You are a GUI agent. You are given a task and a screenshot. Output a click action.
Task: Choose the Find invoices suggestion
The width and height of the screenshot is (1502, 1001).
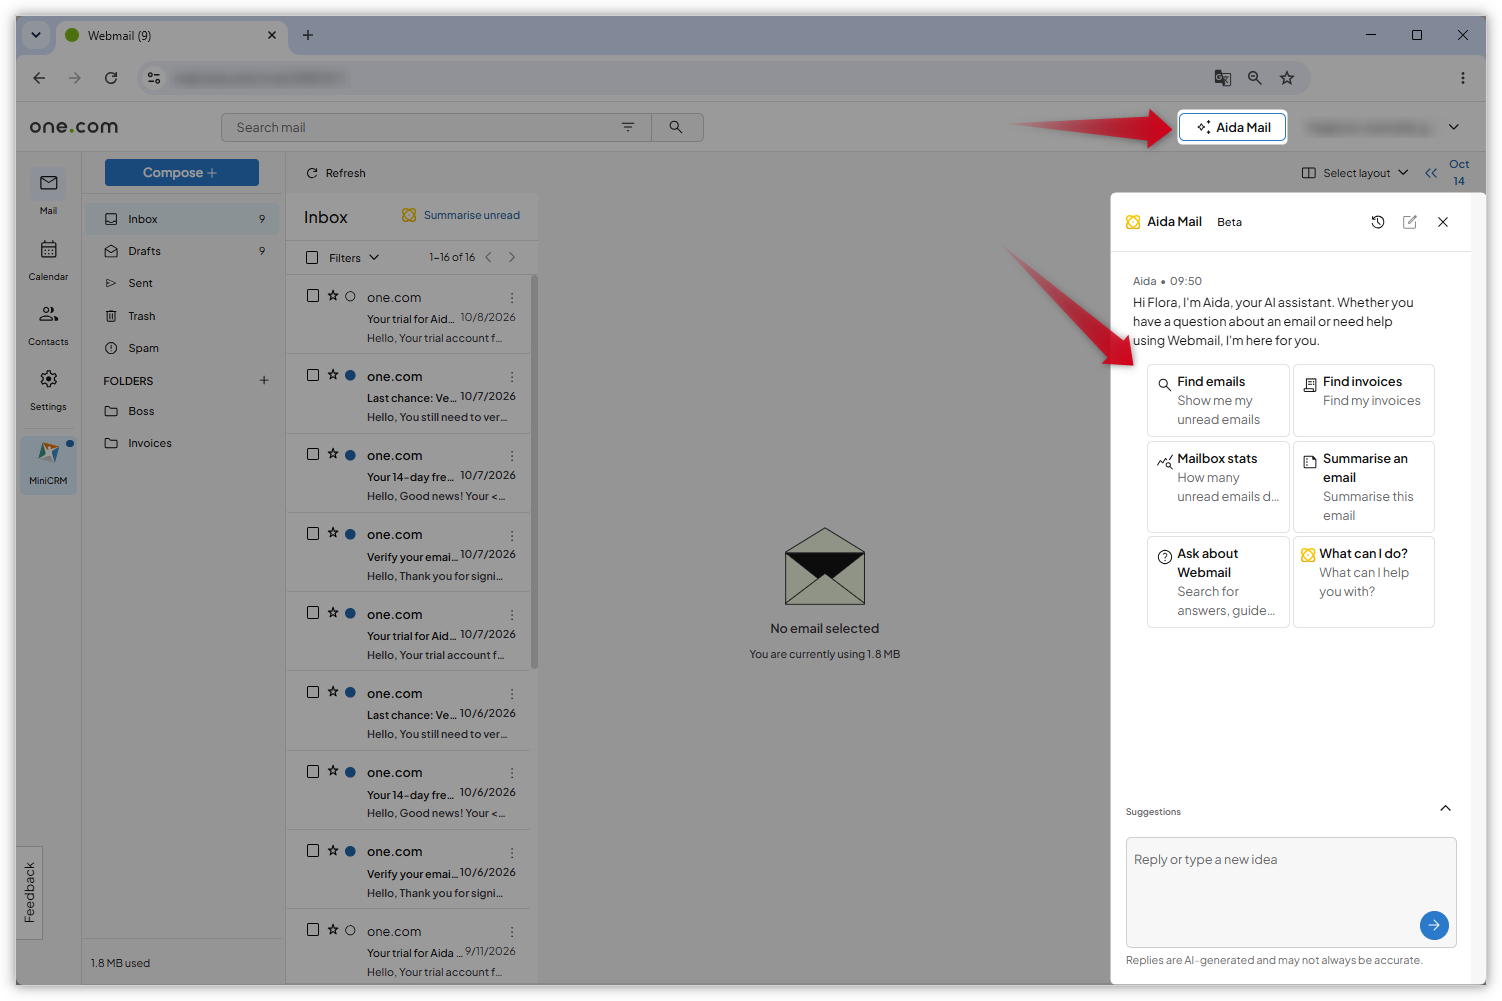point(1364,400)
